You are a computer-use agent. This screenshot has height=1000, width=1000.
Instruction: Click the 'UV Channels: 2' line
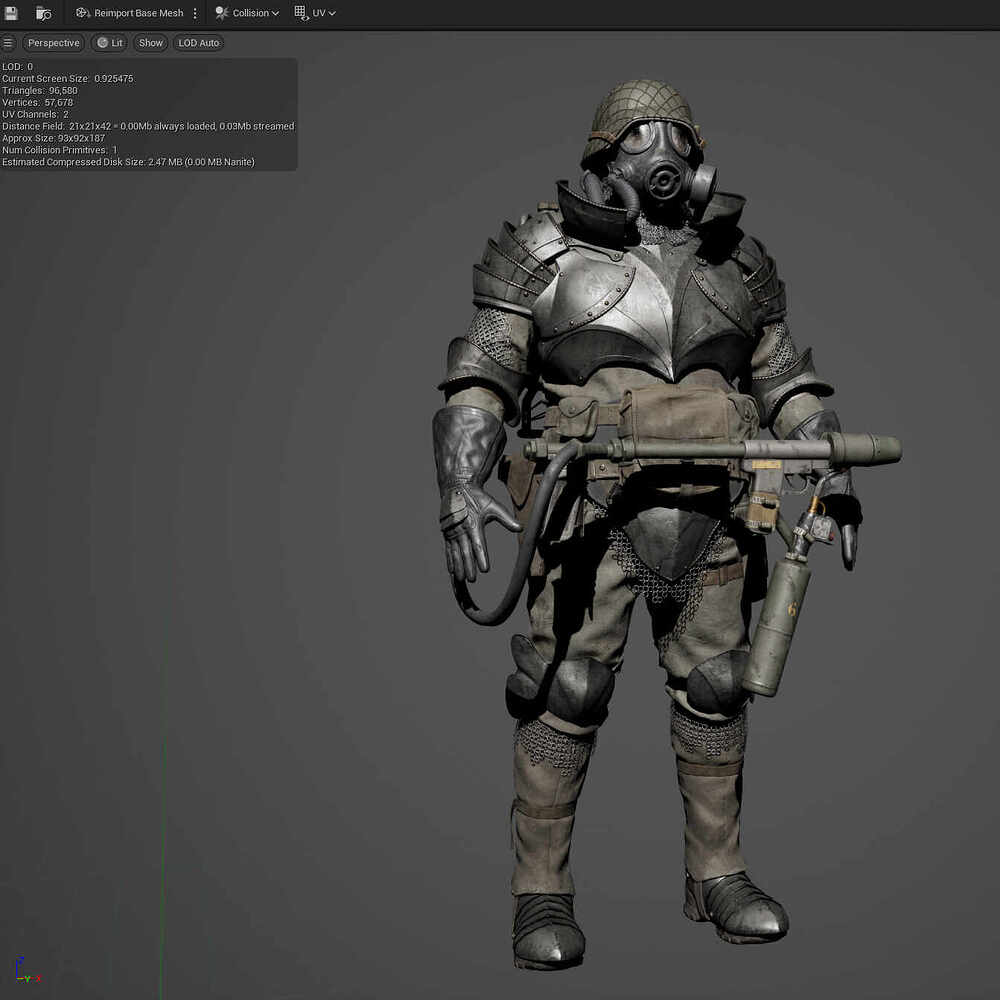point(35,114)
